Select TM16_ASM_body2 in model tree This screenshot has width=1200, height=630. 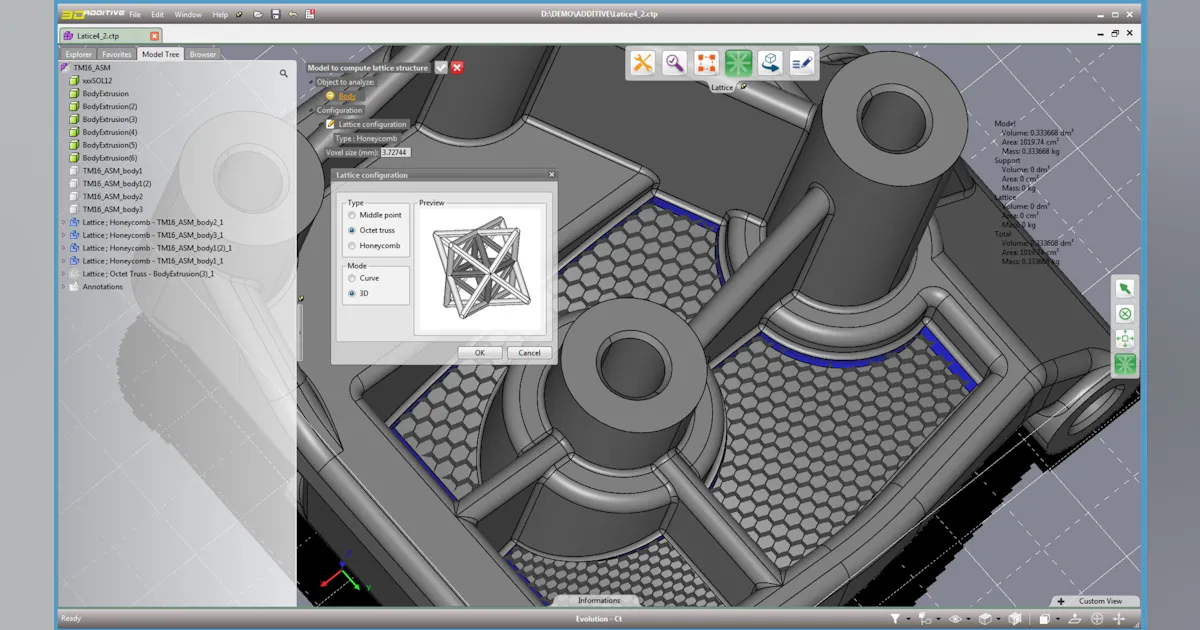point(112,197)
